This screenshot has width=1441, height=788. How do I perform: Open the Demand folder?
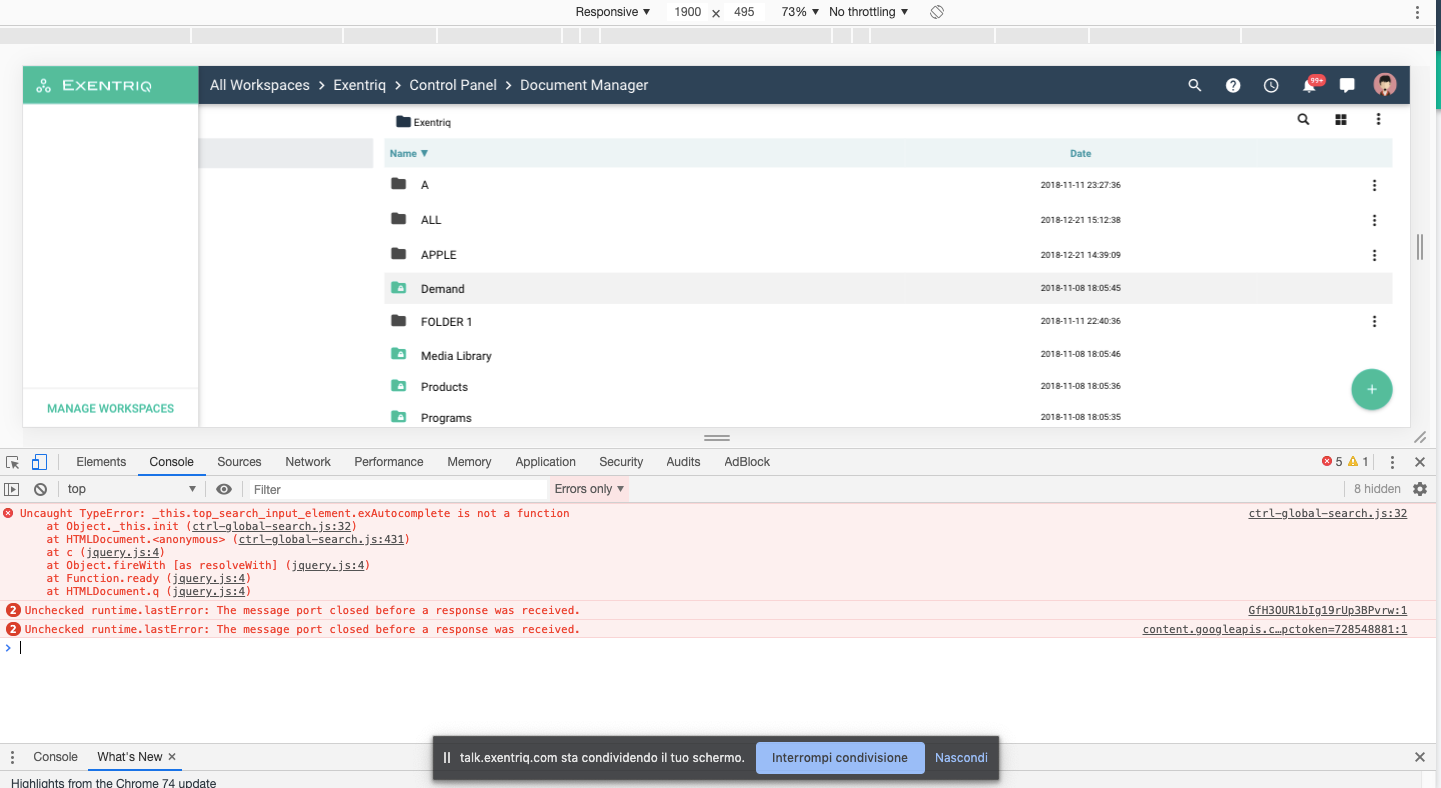(442, 289)
